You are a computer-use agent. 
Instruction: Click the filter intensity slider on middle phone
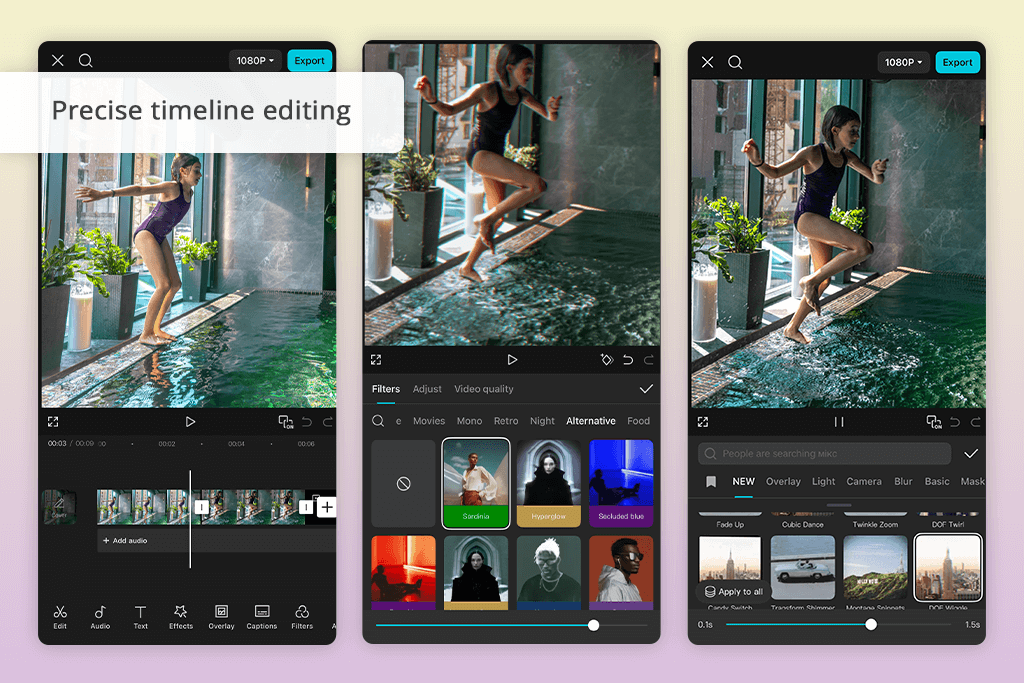click(x=511, y=626)
